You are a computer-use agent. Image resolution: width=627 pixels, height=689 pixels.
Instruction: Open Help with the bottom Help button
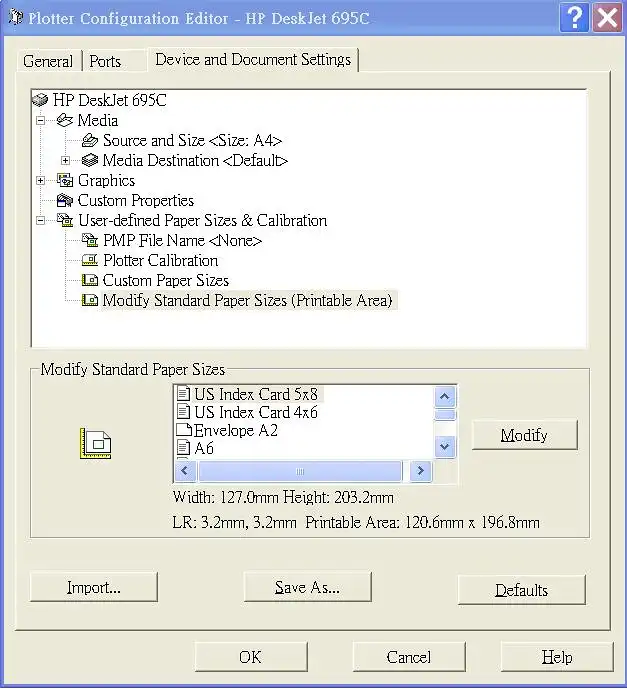[x=557, y=657]
